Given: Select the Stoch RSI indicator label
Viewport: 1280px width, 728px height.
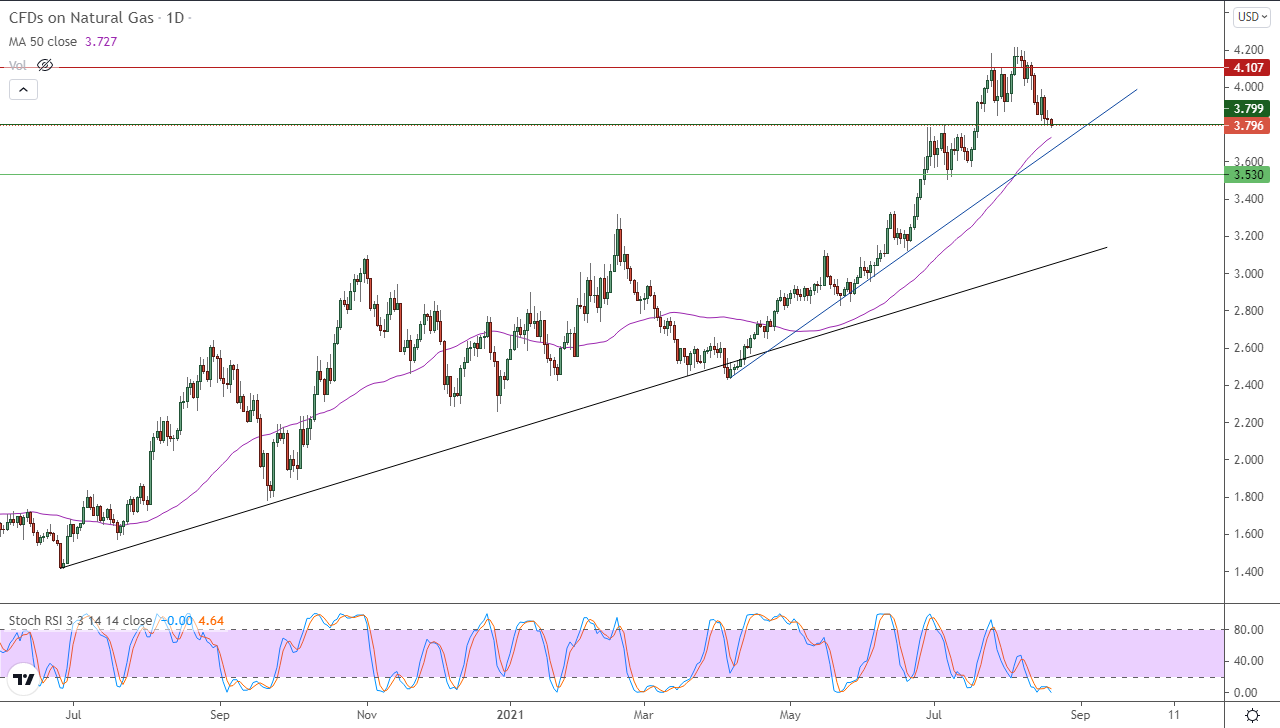Looking at the screenshot, I should pyautogui.click(x=80, y=620).
